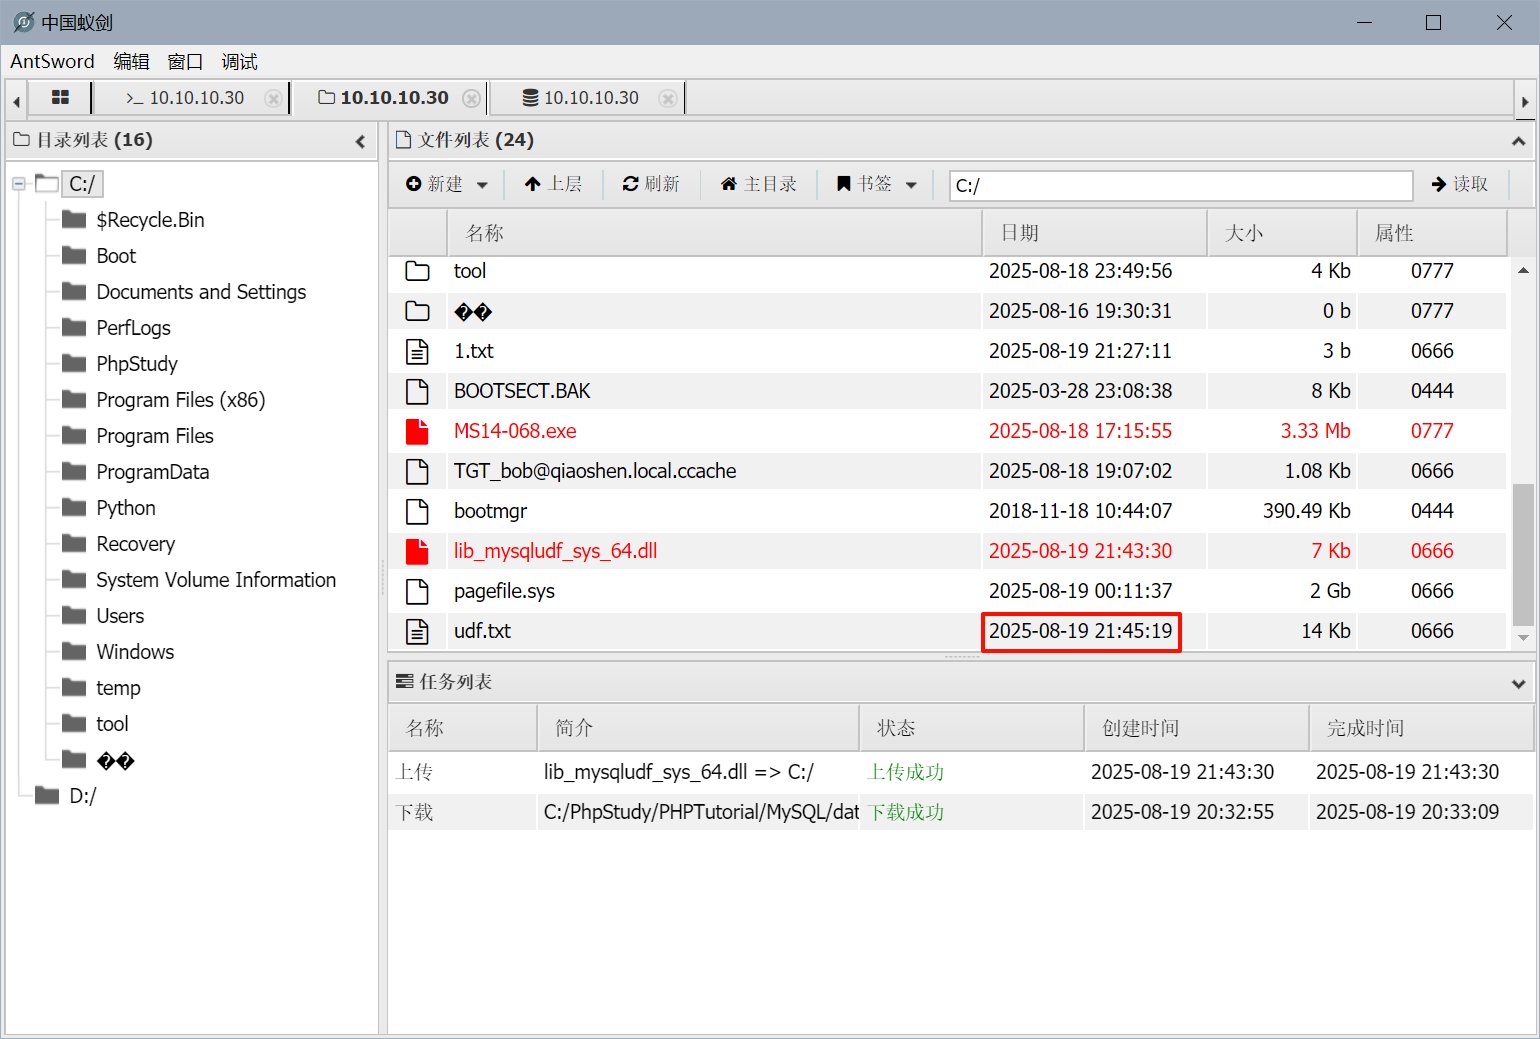1540x1039 pixels.
Task: Open the 新建 dropdown menu
Action: [447, 184]
